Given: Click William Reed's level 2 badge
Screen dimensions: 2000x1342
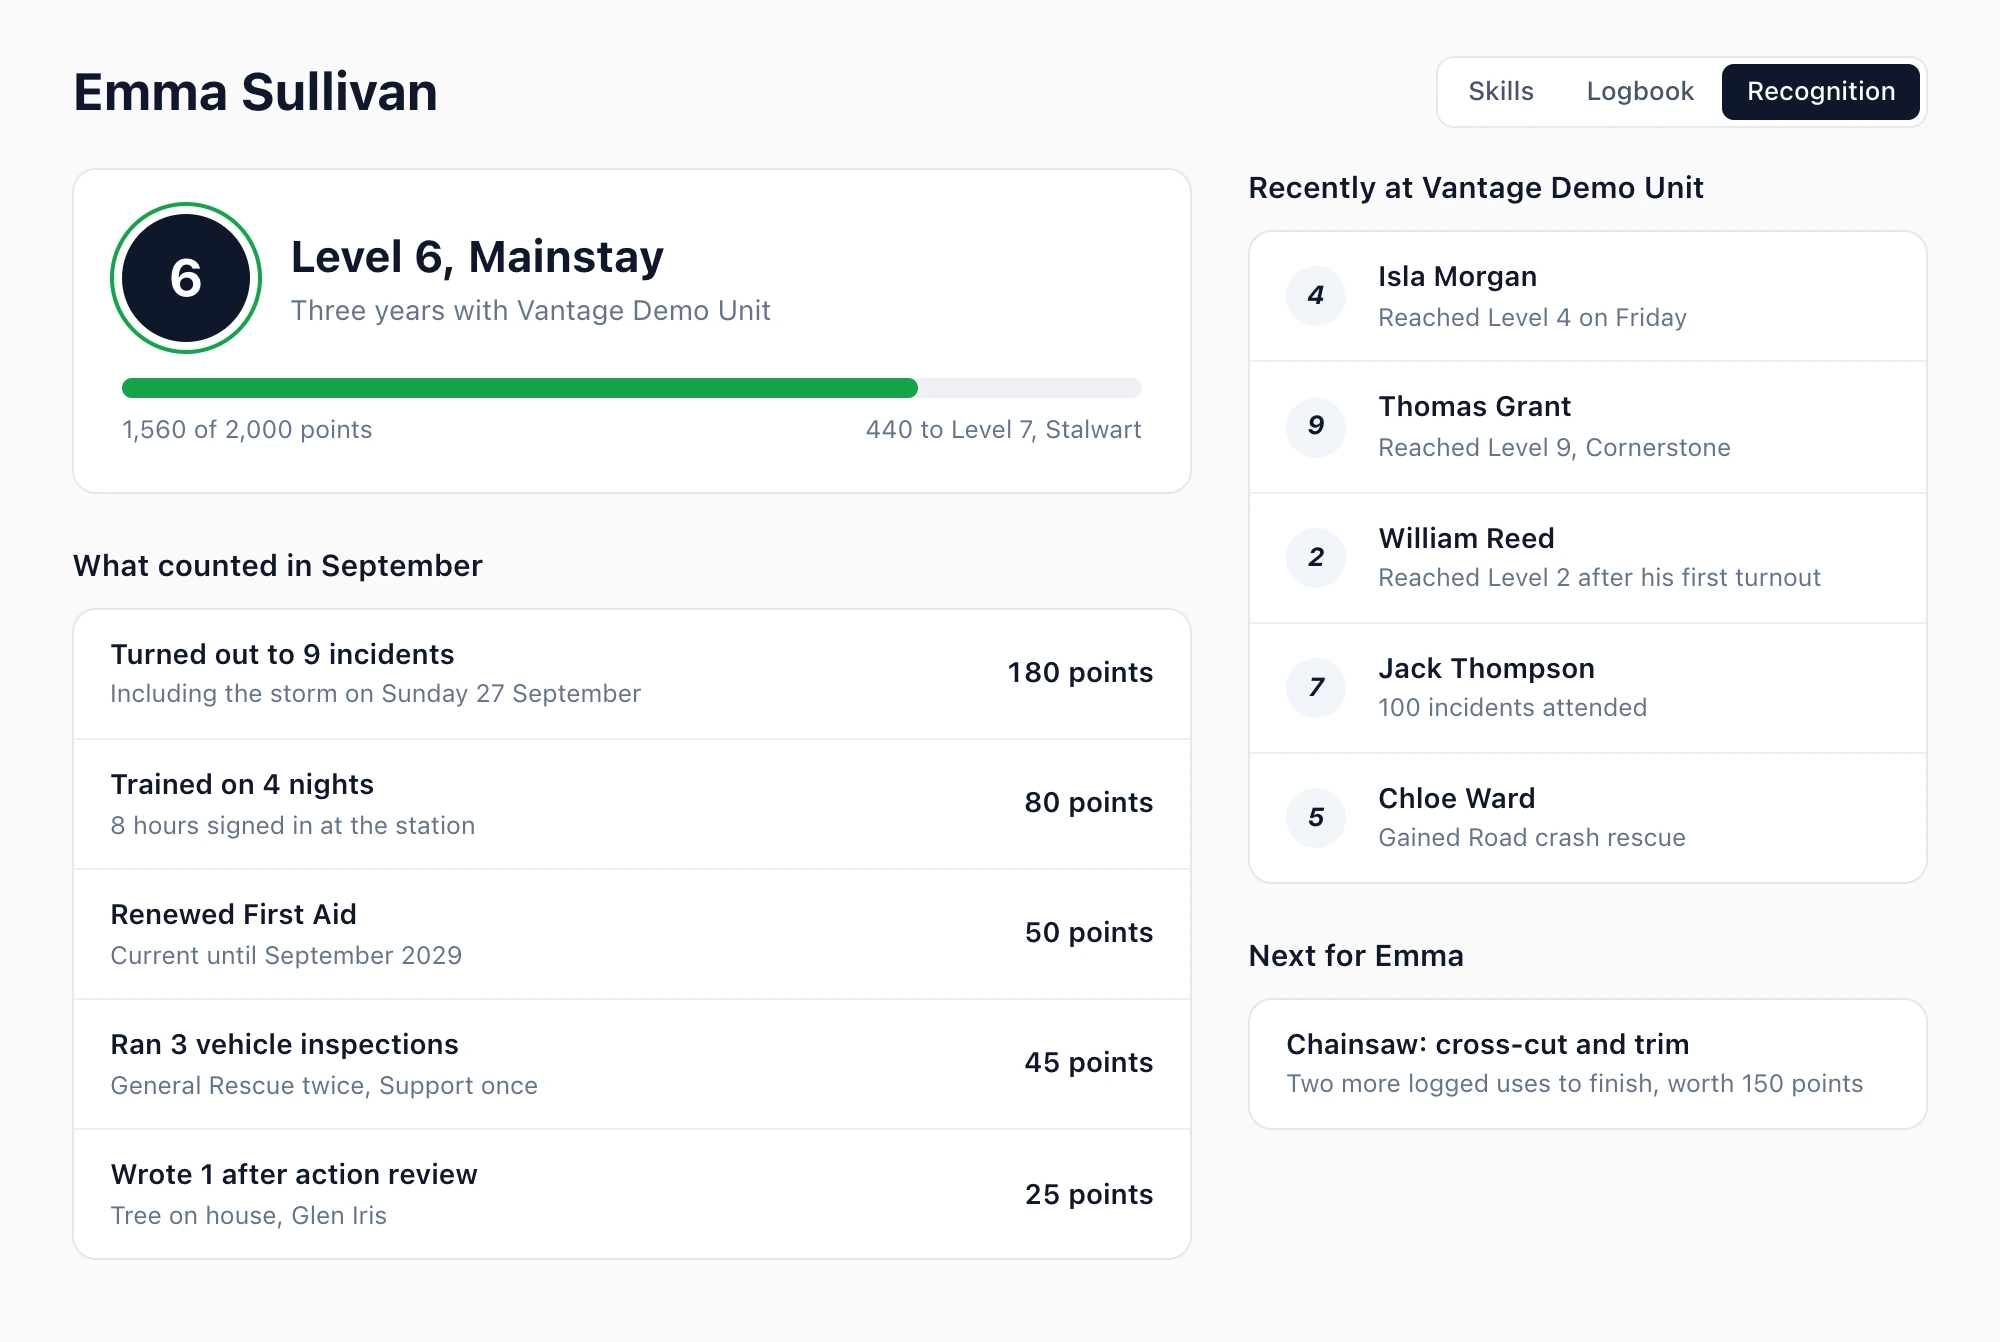Looking at the screenshot, I should click(x=1316, y=557).
